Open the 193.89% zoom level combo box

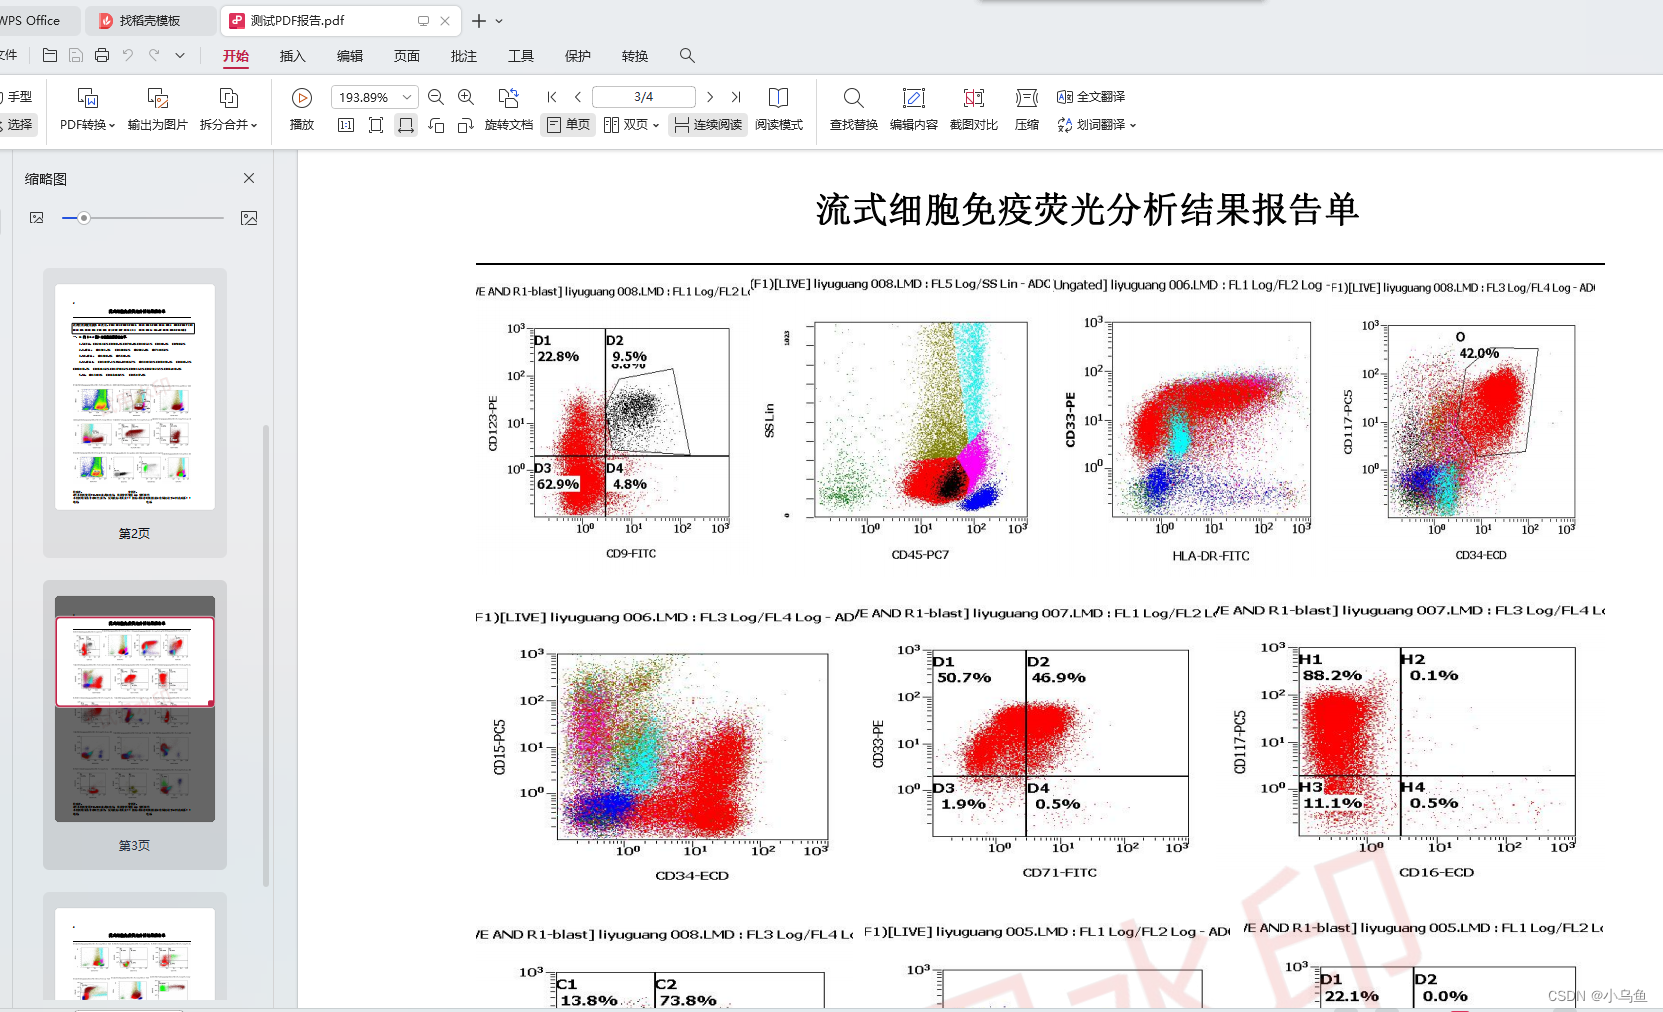tap(374, 97)
